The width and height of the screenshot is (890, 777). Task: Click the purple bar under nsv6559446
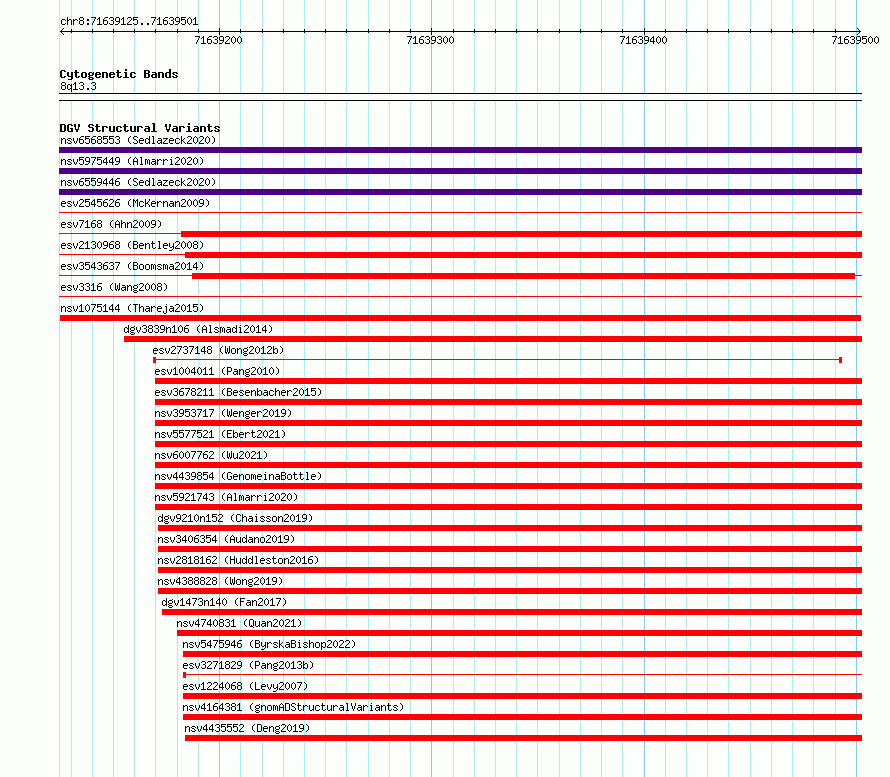[460, 192]
